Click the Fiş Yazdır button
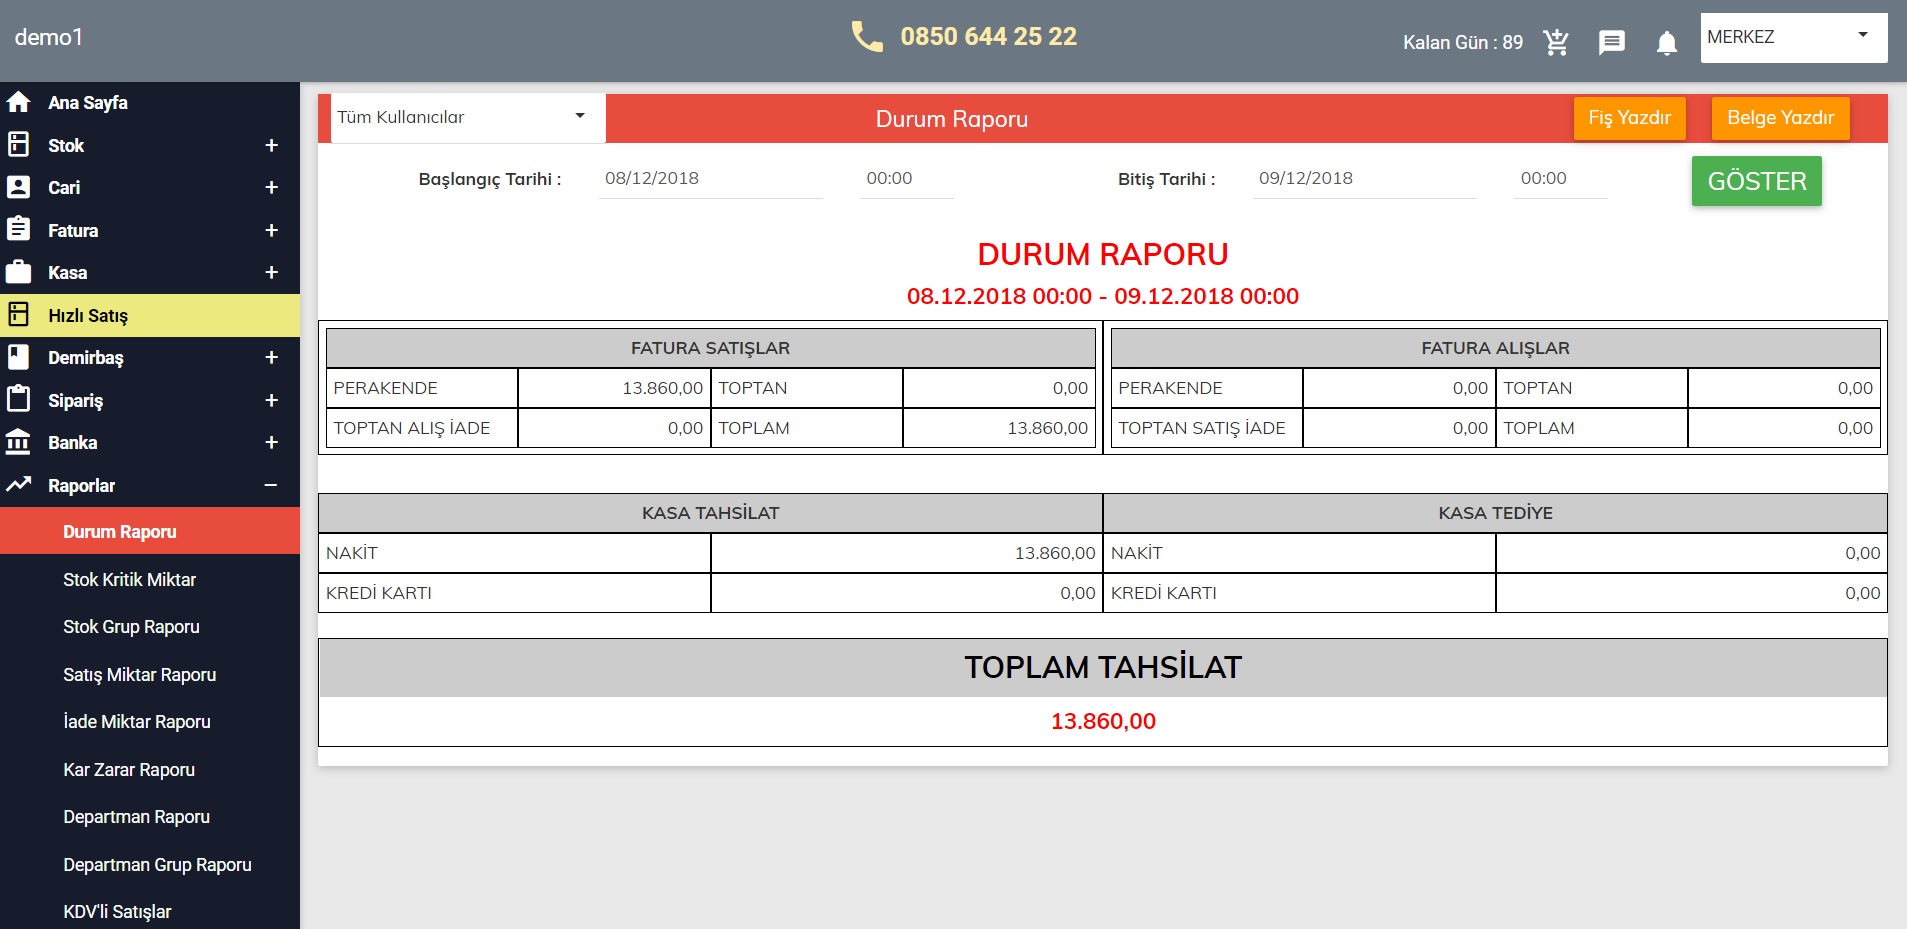This screenshot has width=1907, height=929. pos(1629,118)
